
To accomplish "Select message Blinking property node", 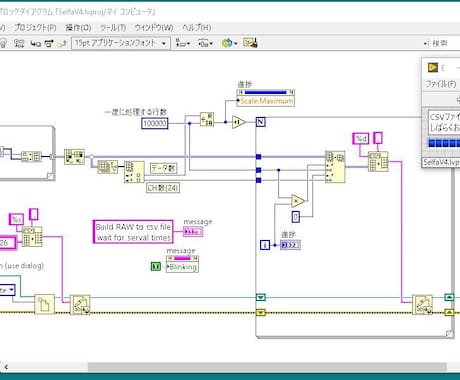I will coord(182,264).
